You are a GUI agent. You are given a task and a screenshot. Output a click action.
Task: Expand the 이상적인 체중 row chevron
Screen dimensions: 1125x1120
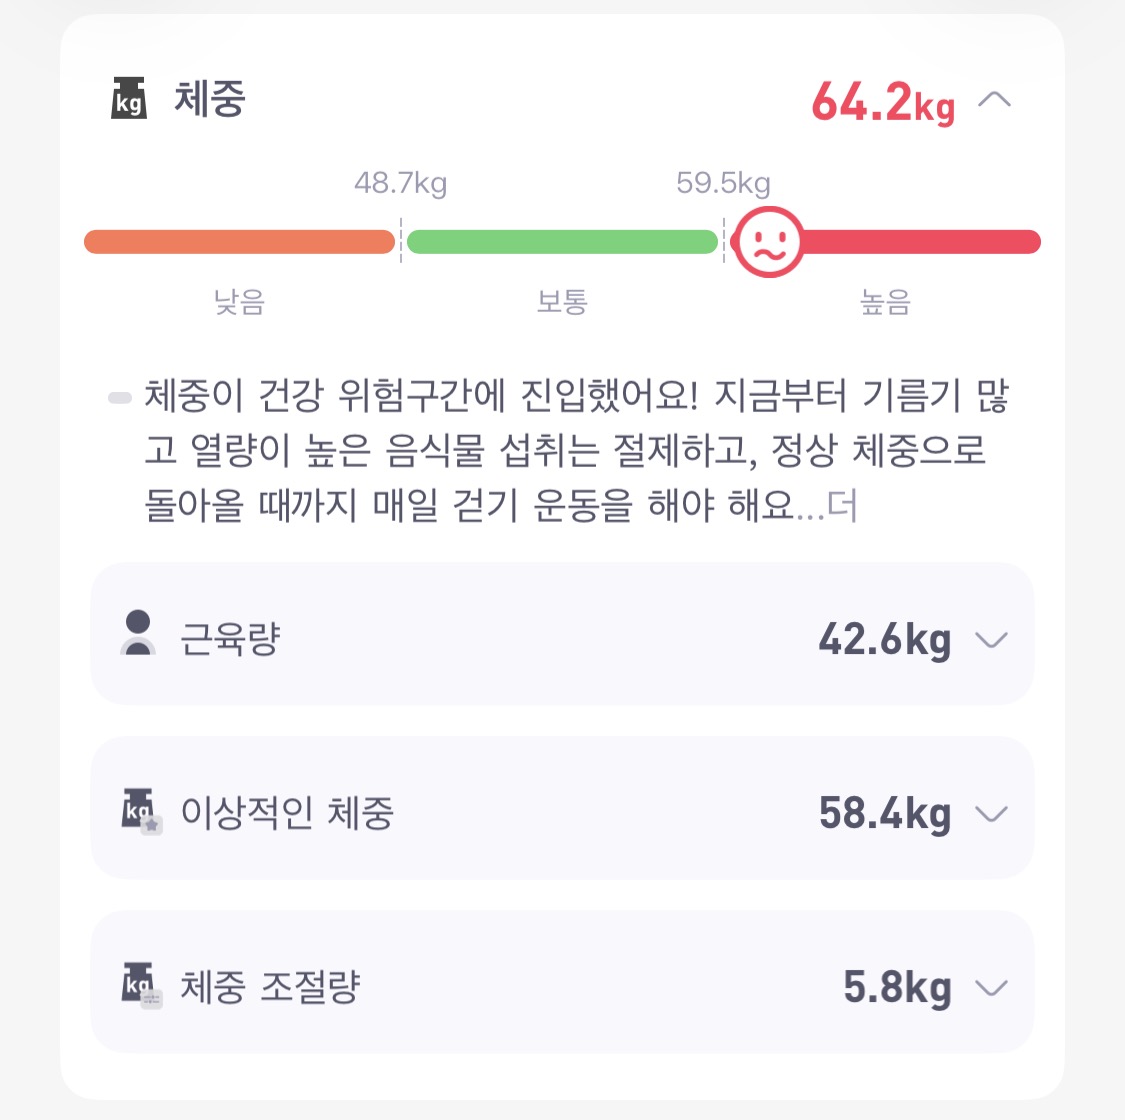click(x=992, y=814)
